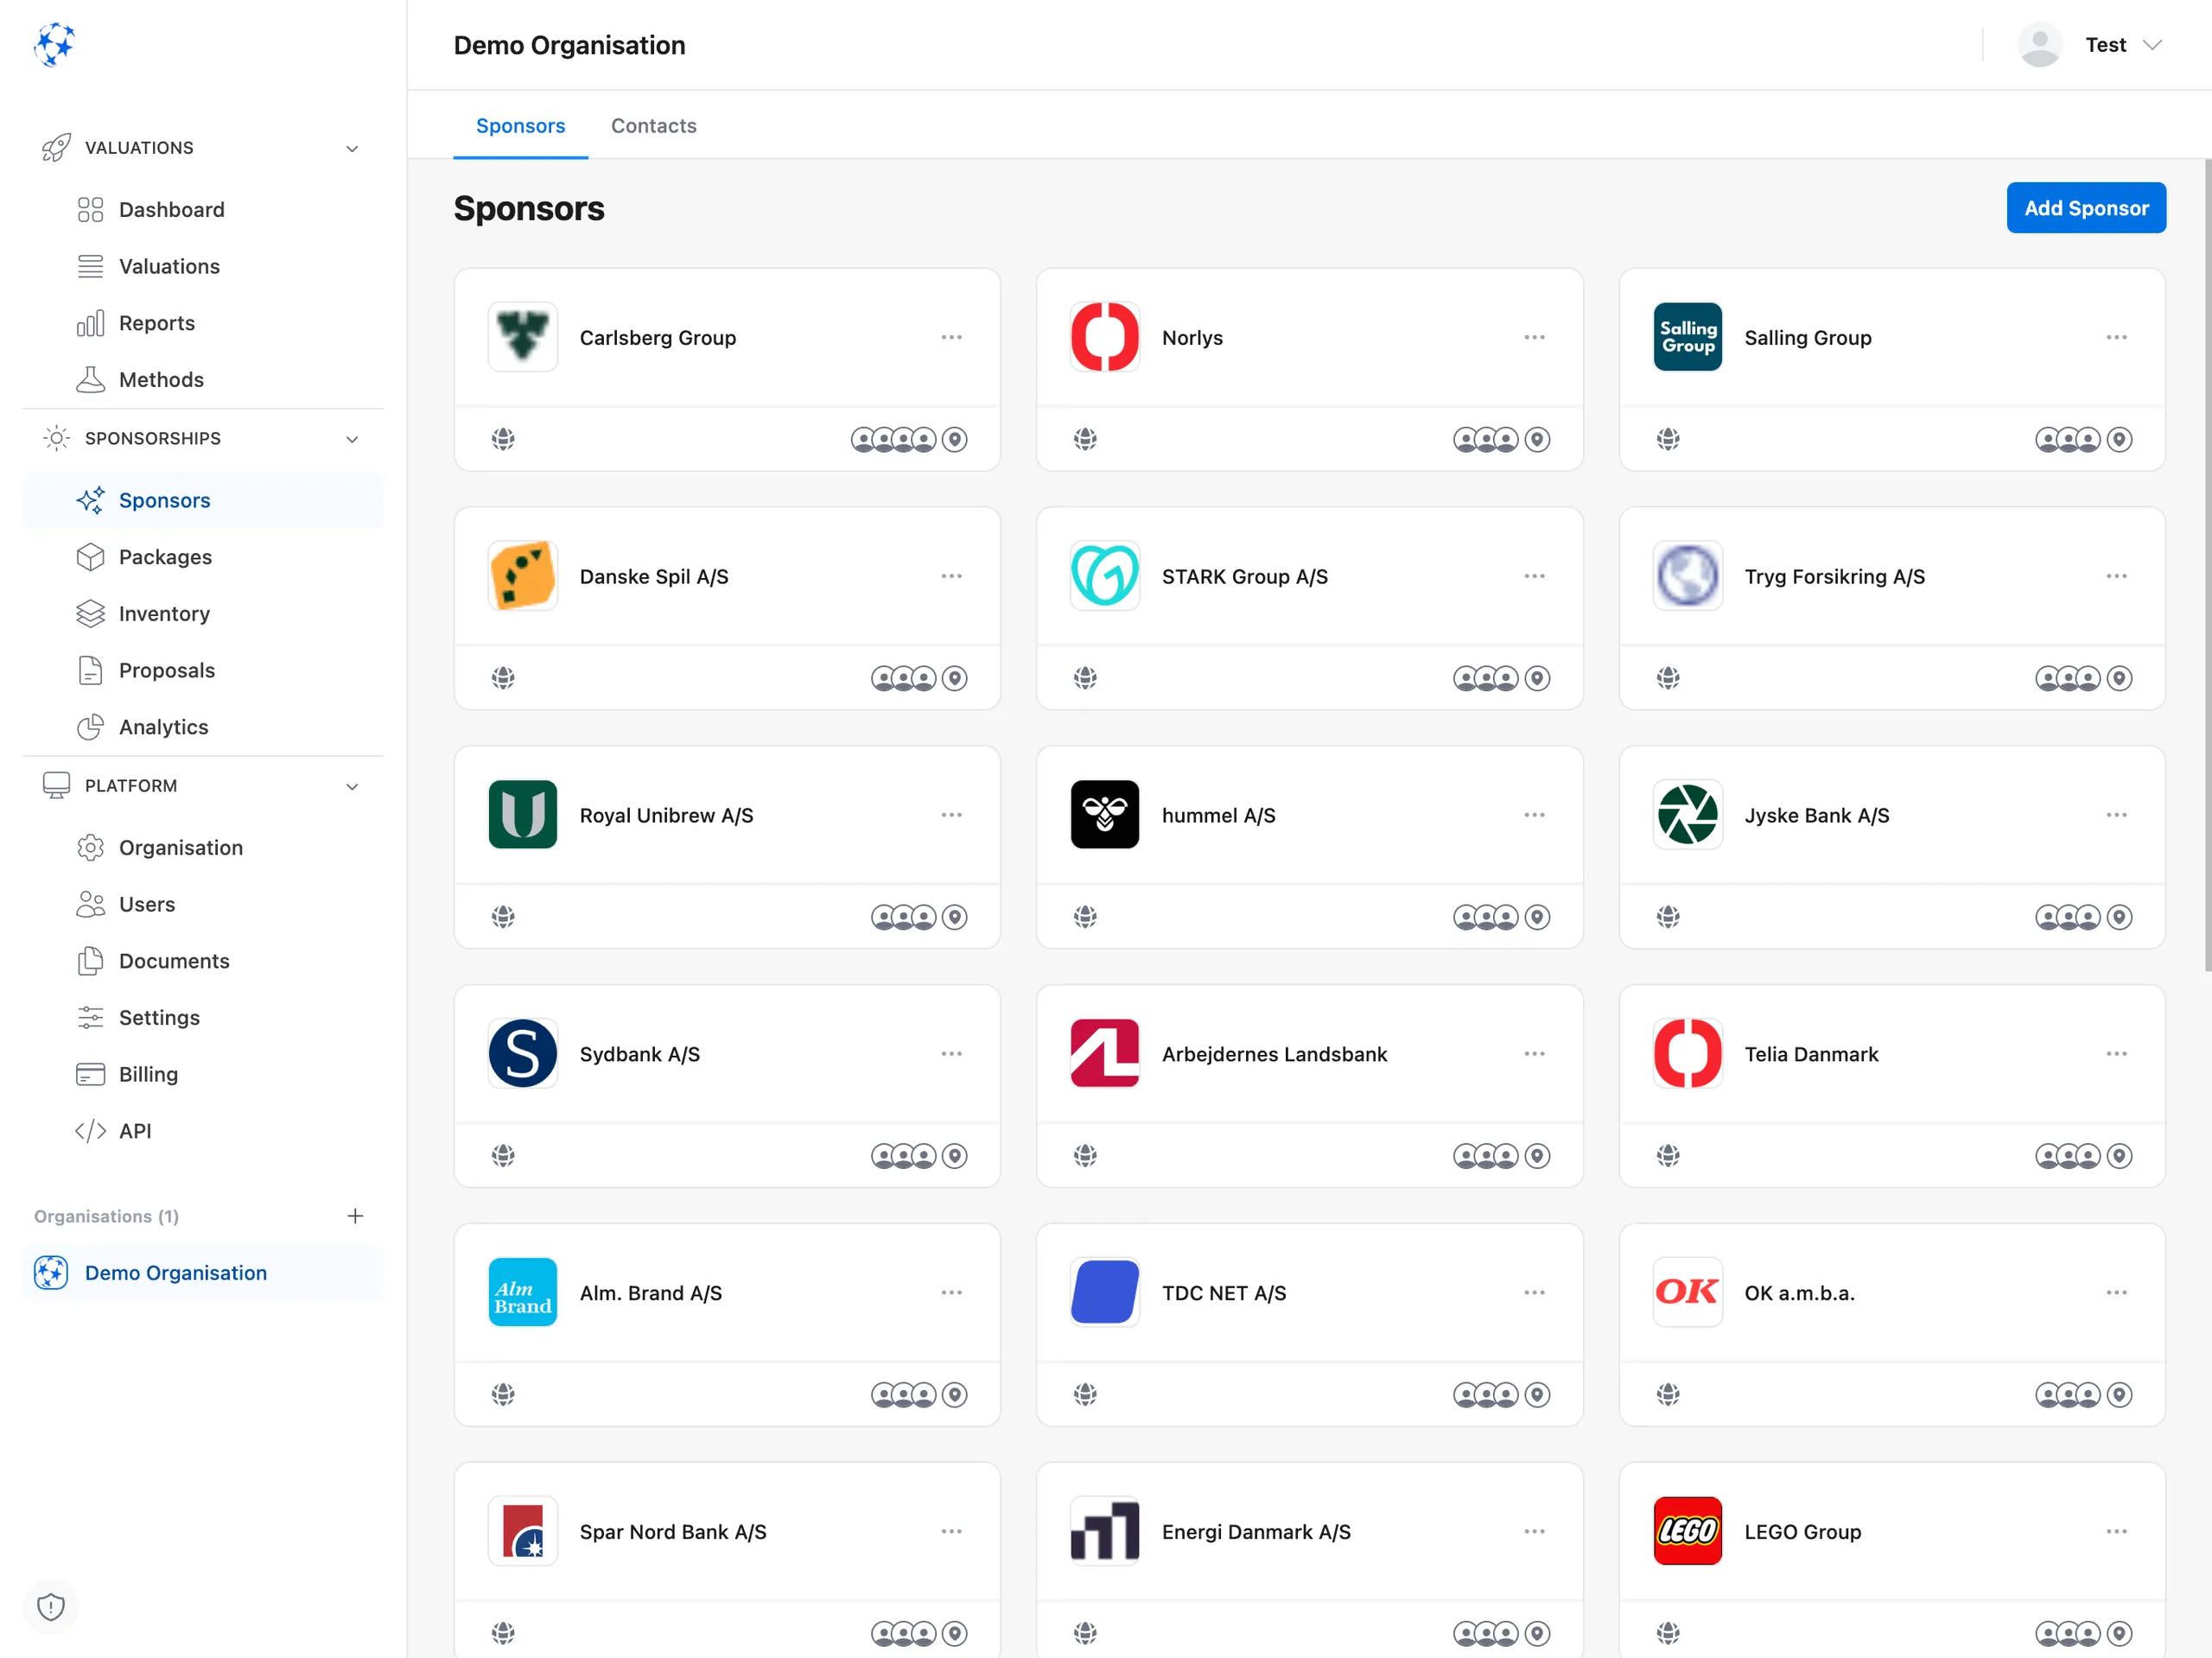The height and width of the screenshot is (1658, 2212).
Task: Open the Users page
Action: 203,904
